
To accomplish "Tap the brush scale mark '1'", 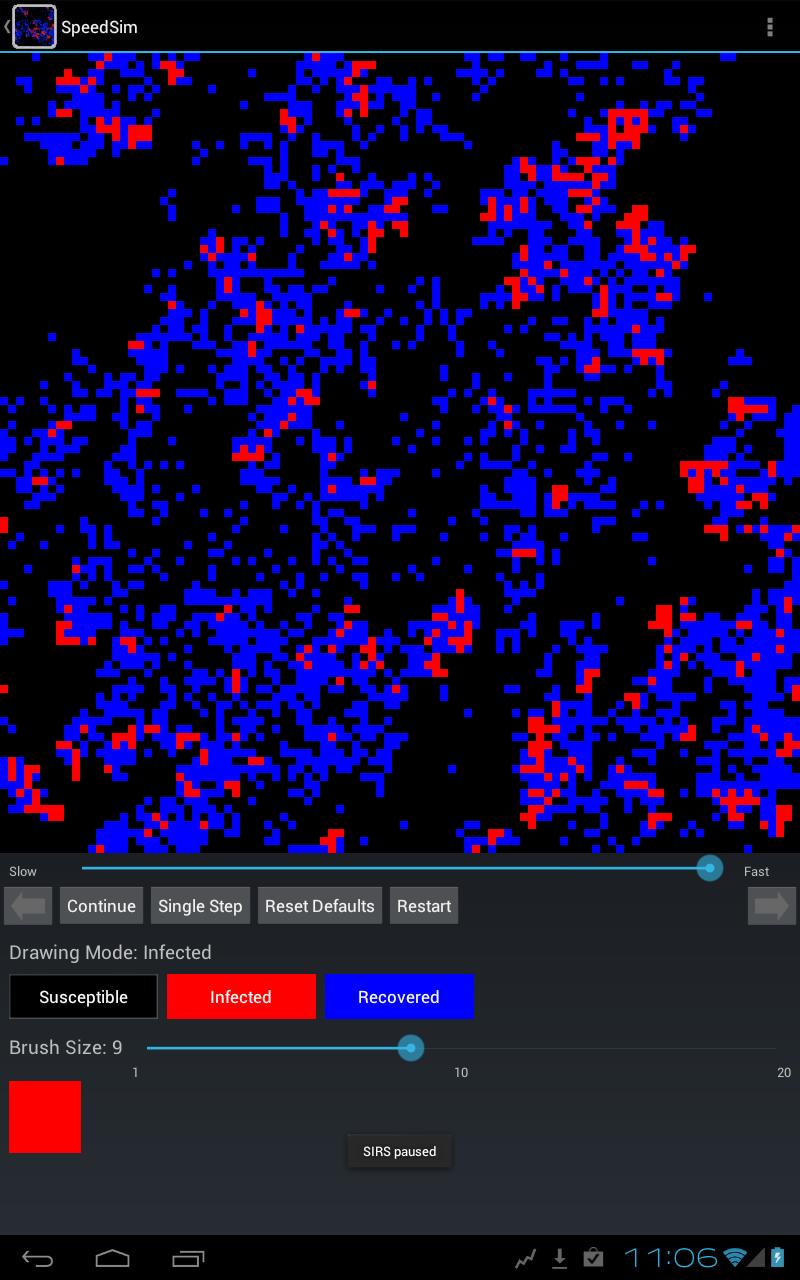I will pyautogui.click(x=136, y=1072).
